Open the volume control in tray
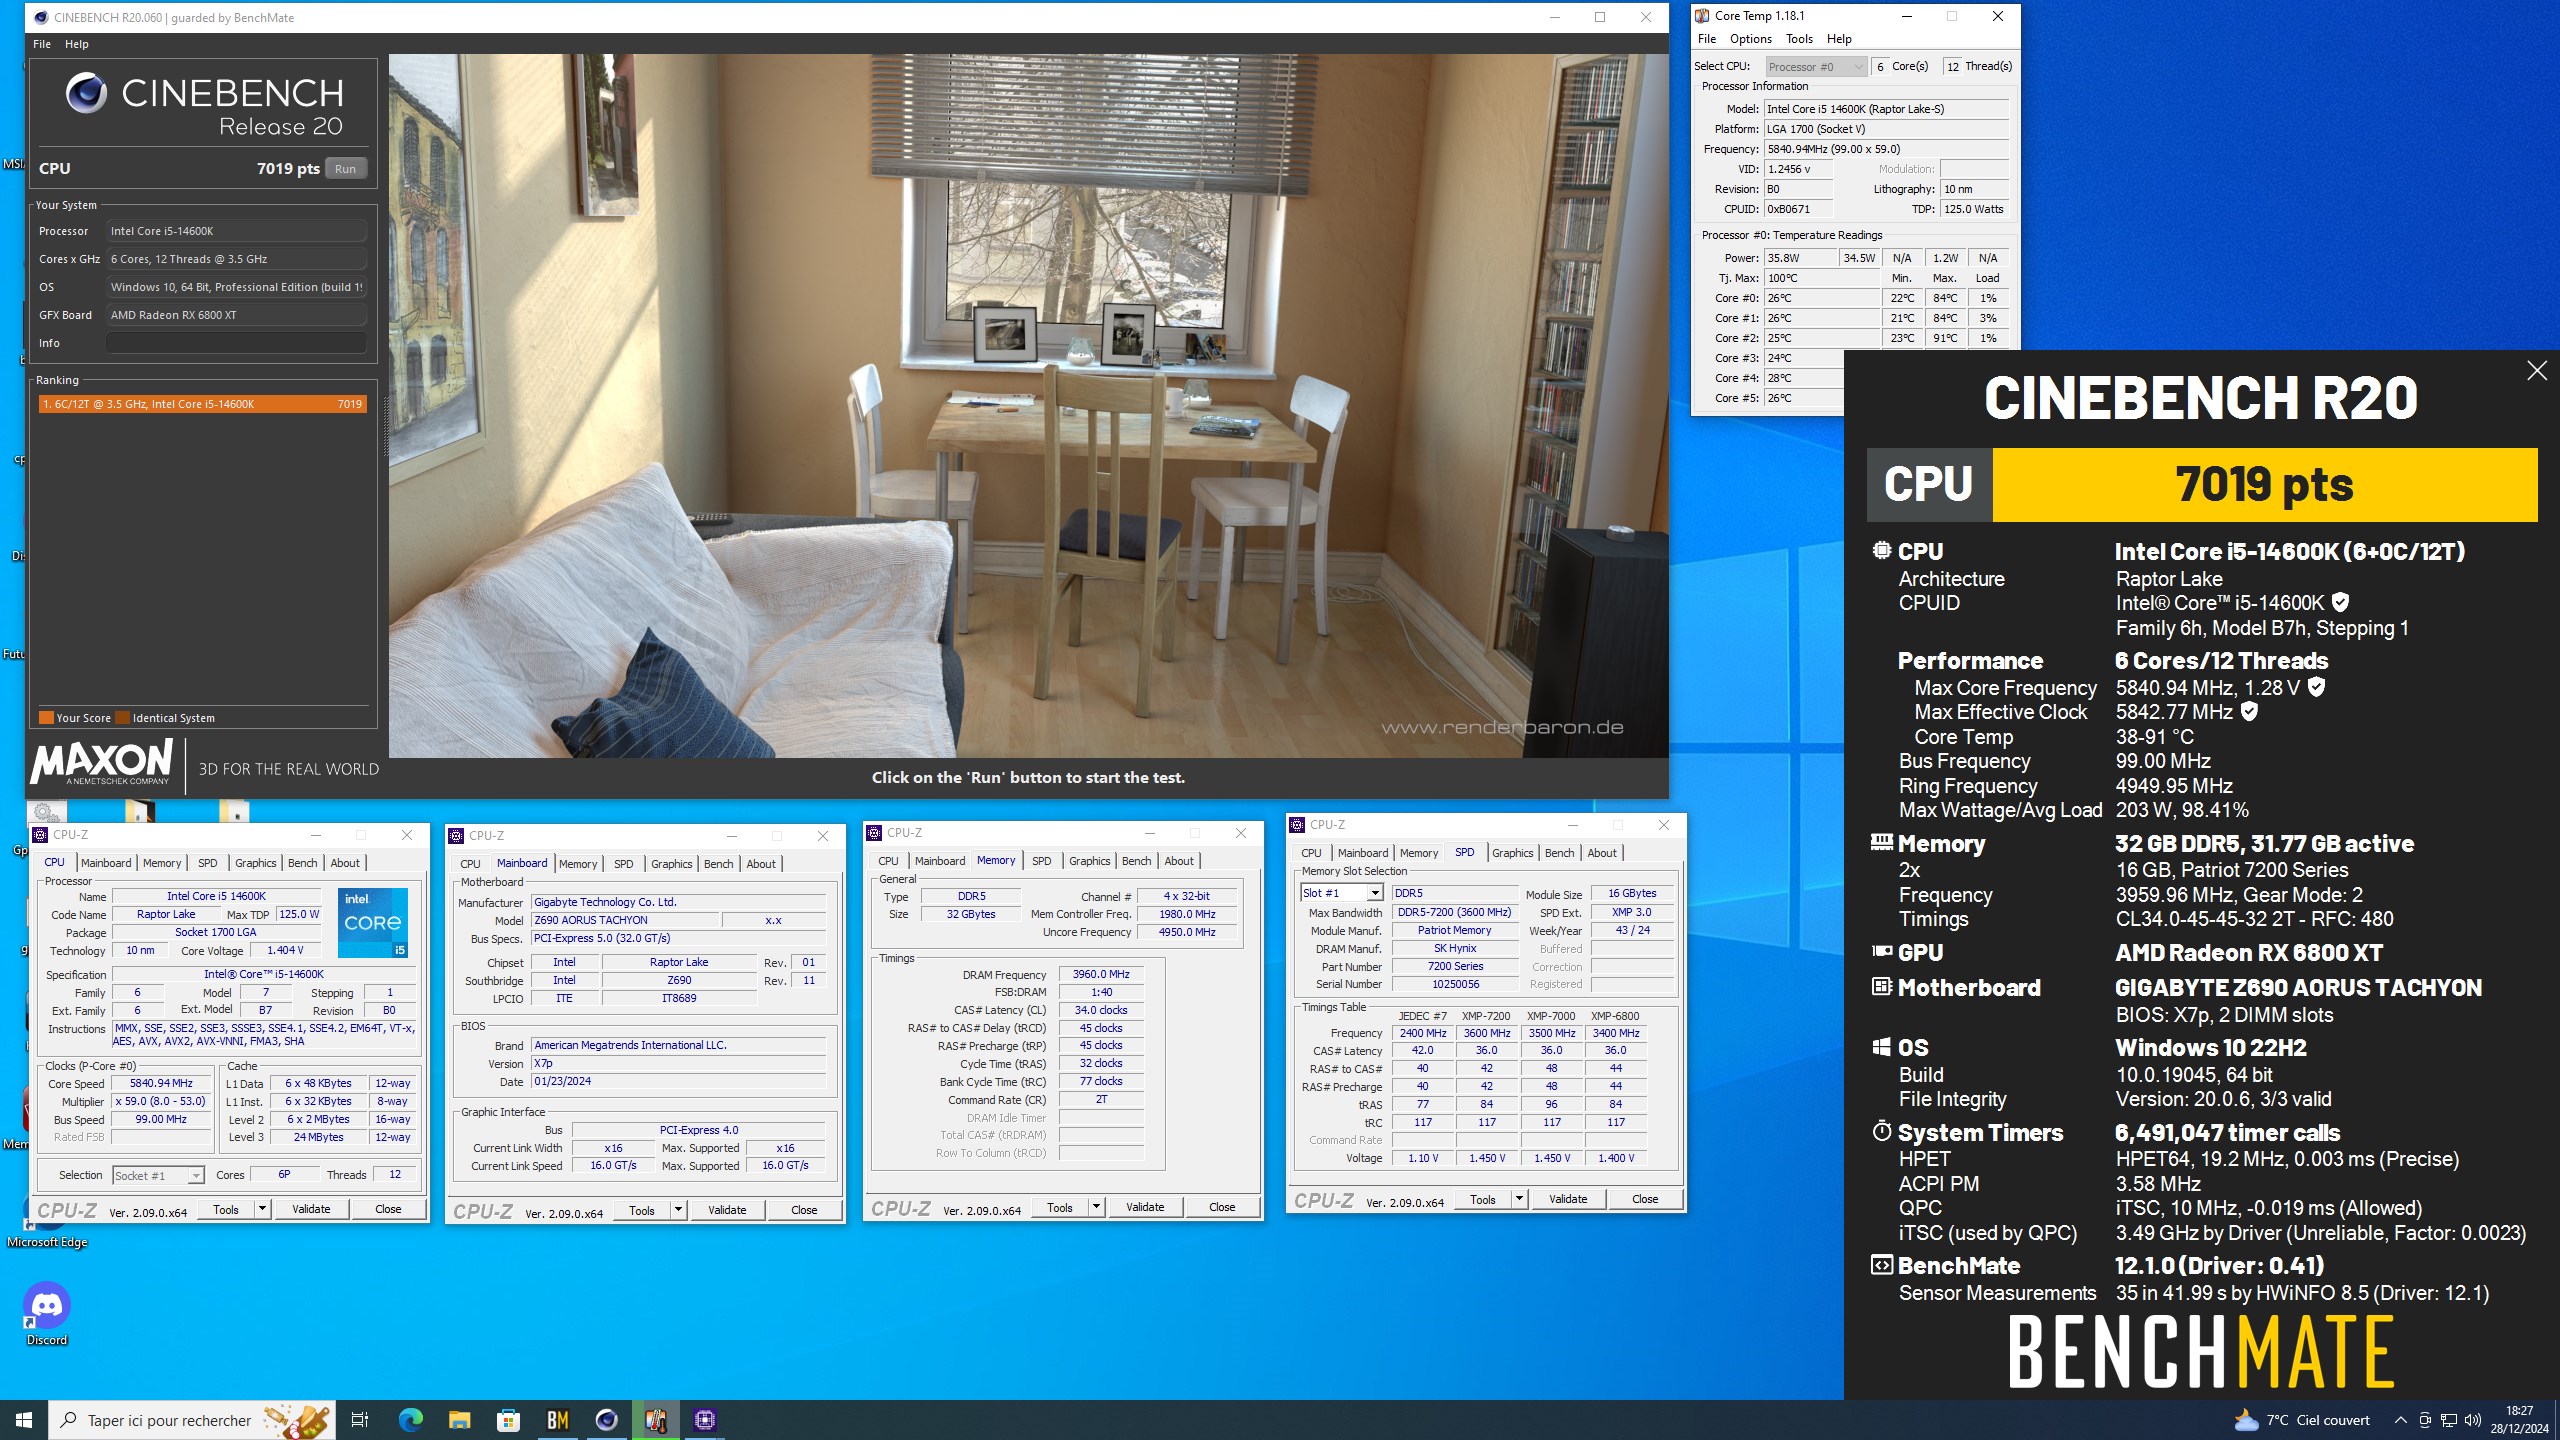The width and height of the screenshot is (2560, 1440). tap(2473, 1420)
